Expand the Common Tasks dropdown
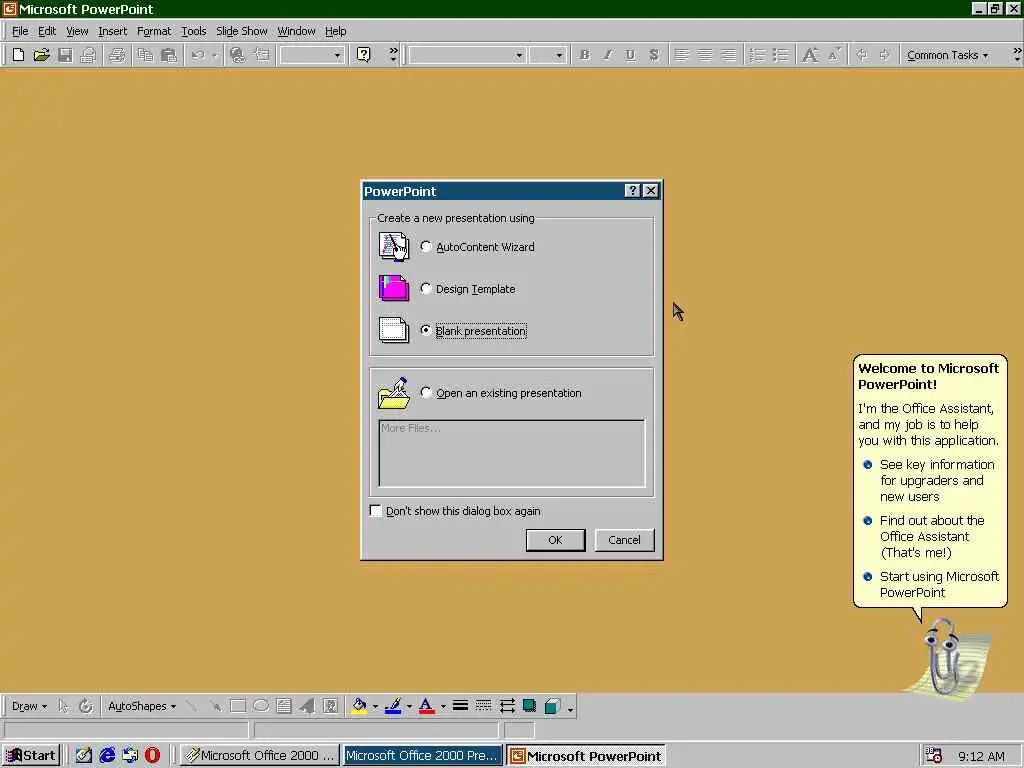1024x768 pixels. tap(947, 56)
